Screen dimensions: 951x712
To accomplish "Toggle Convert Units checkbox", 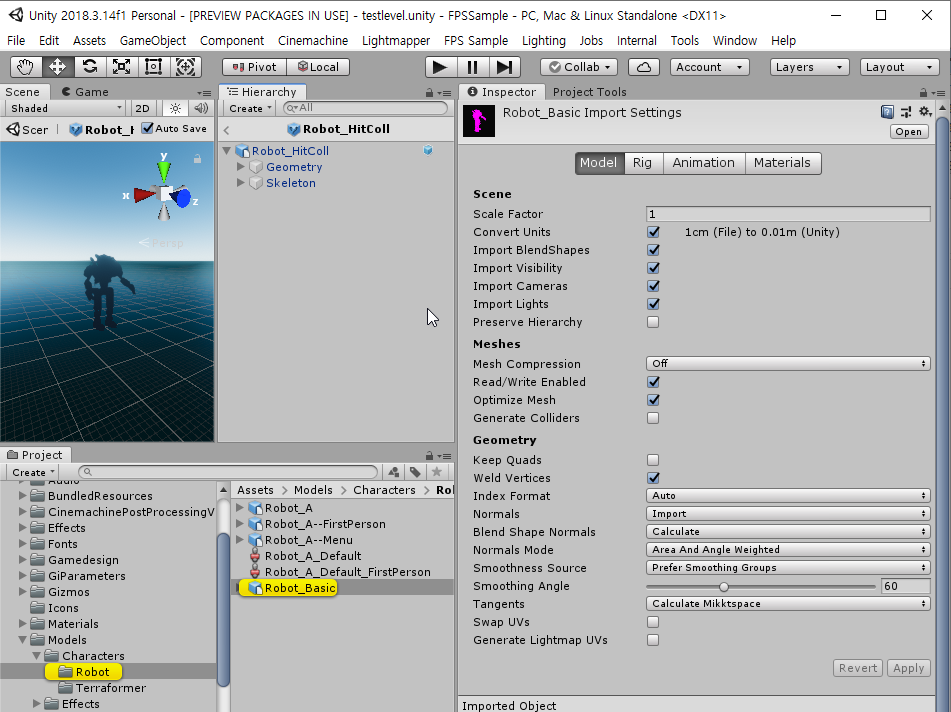I will click(x=653, y=232).
